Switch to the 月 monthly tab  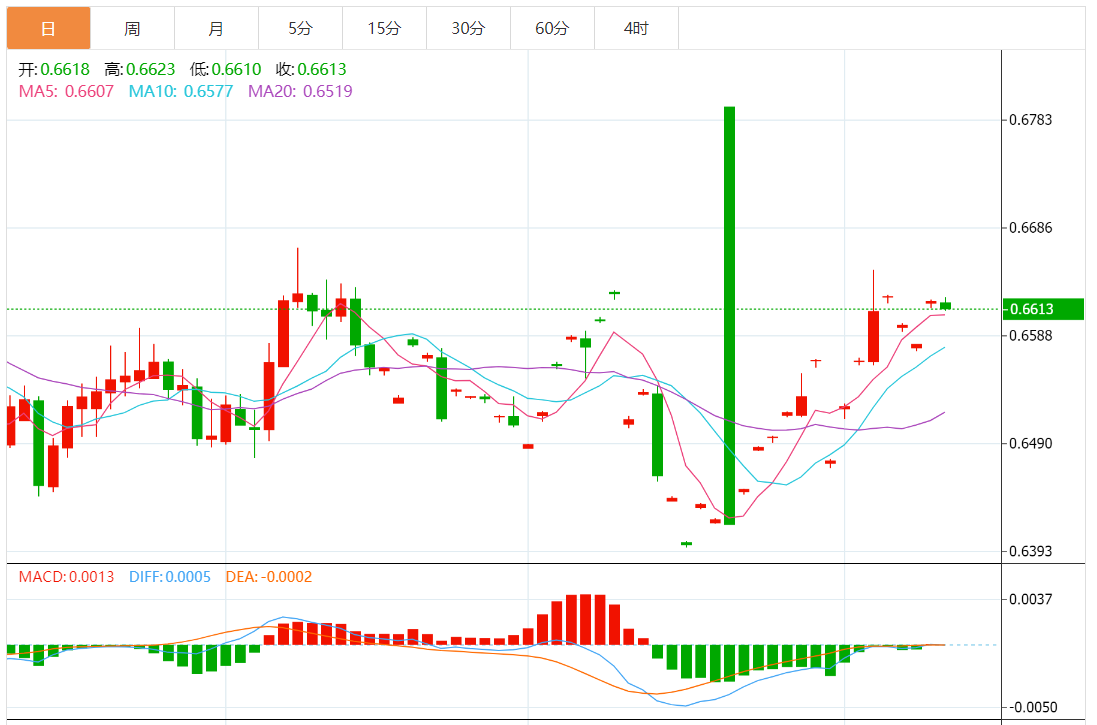coord(216,28)
